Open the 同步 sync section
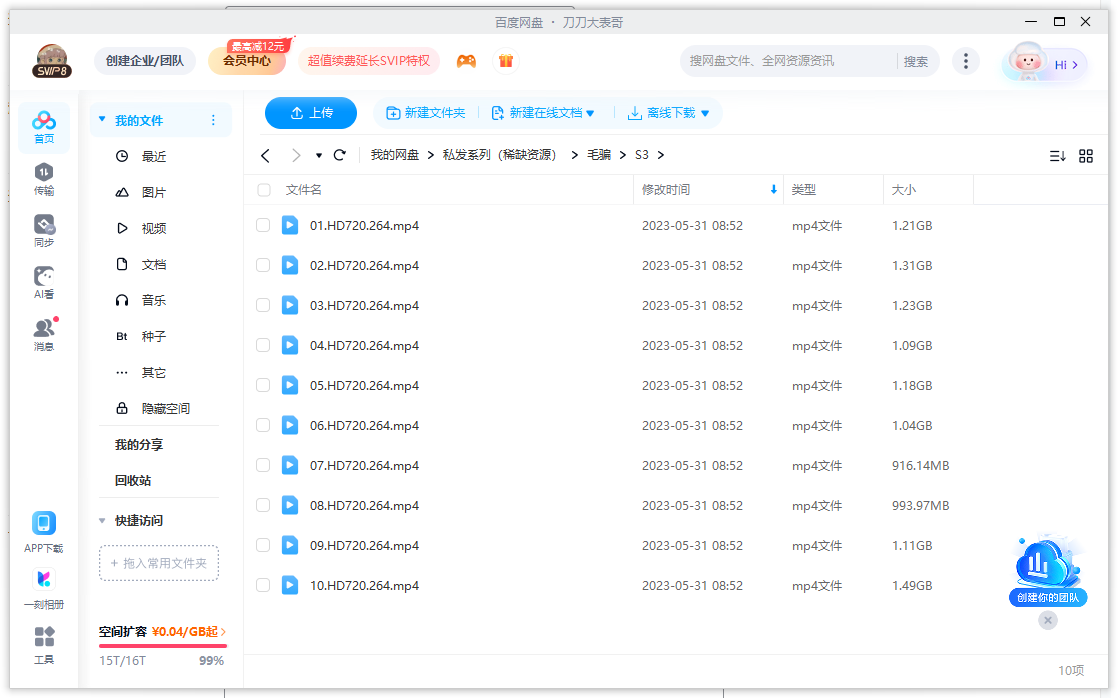Viewport: 1118px width, 698px height. pos(43,231)
